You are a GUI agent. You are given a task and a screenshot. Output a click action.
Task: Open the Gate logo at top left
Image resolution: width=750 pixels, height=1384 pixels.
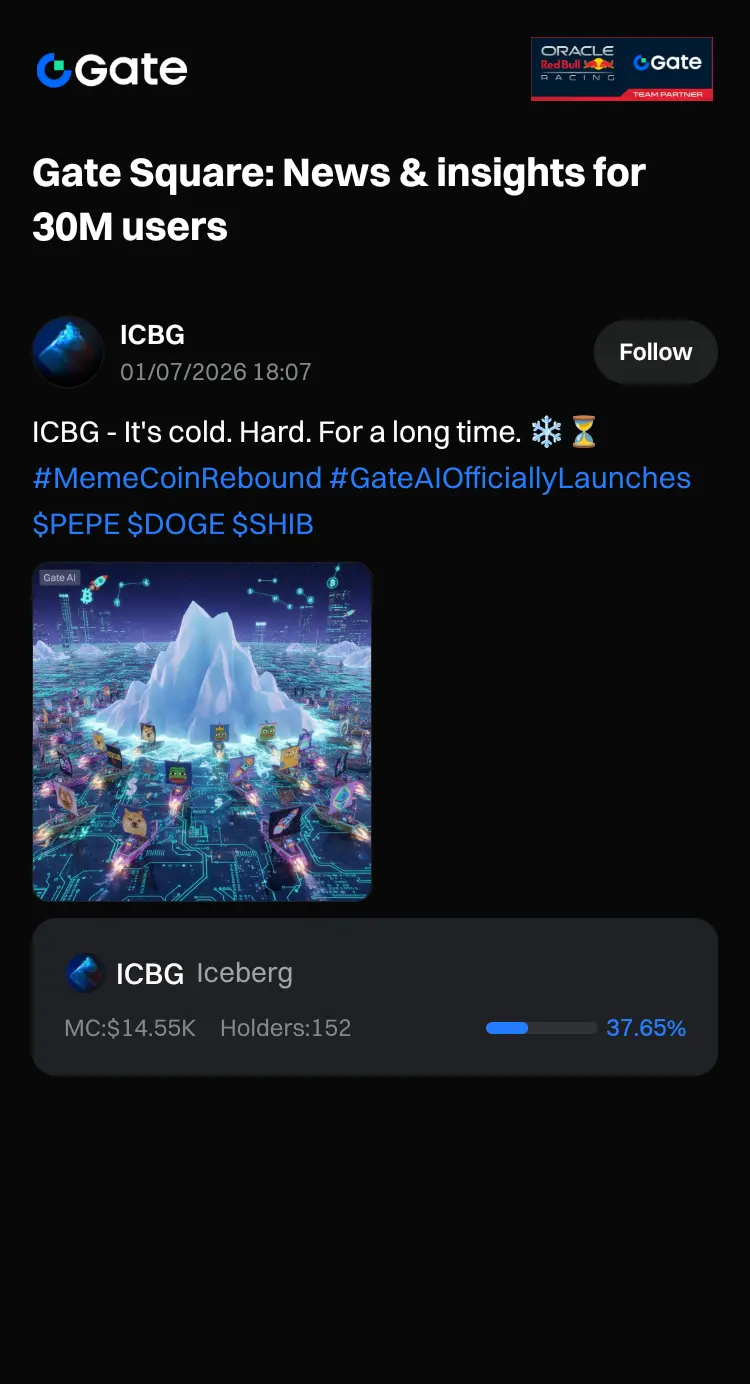click(112, 70)
